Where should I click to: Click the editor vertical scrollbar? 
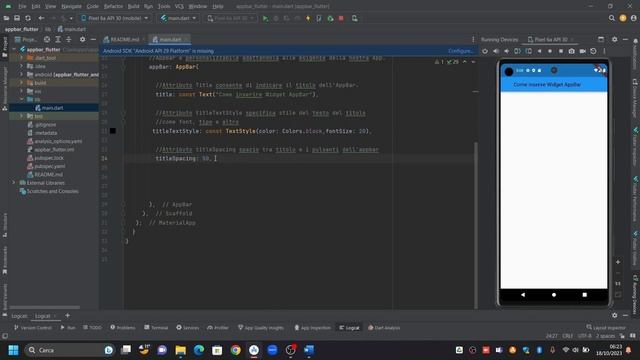pyautogui.click(x=475, y=224)
